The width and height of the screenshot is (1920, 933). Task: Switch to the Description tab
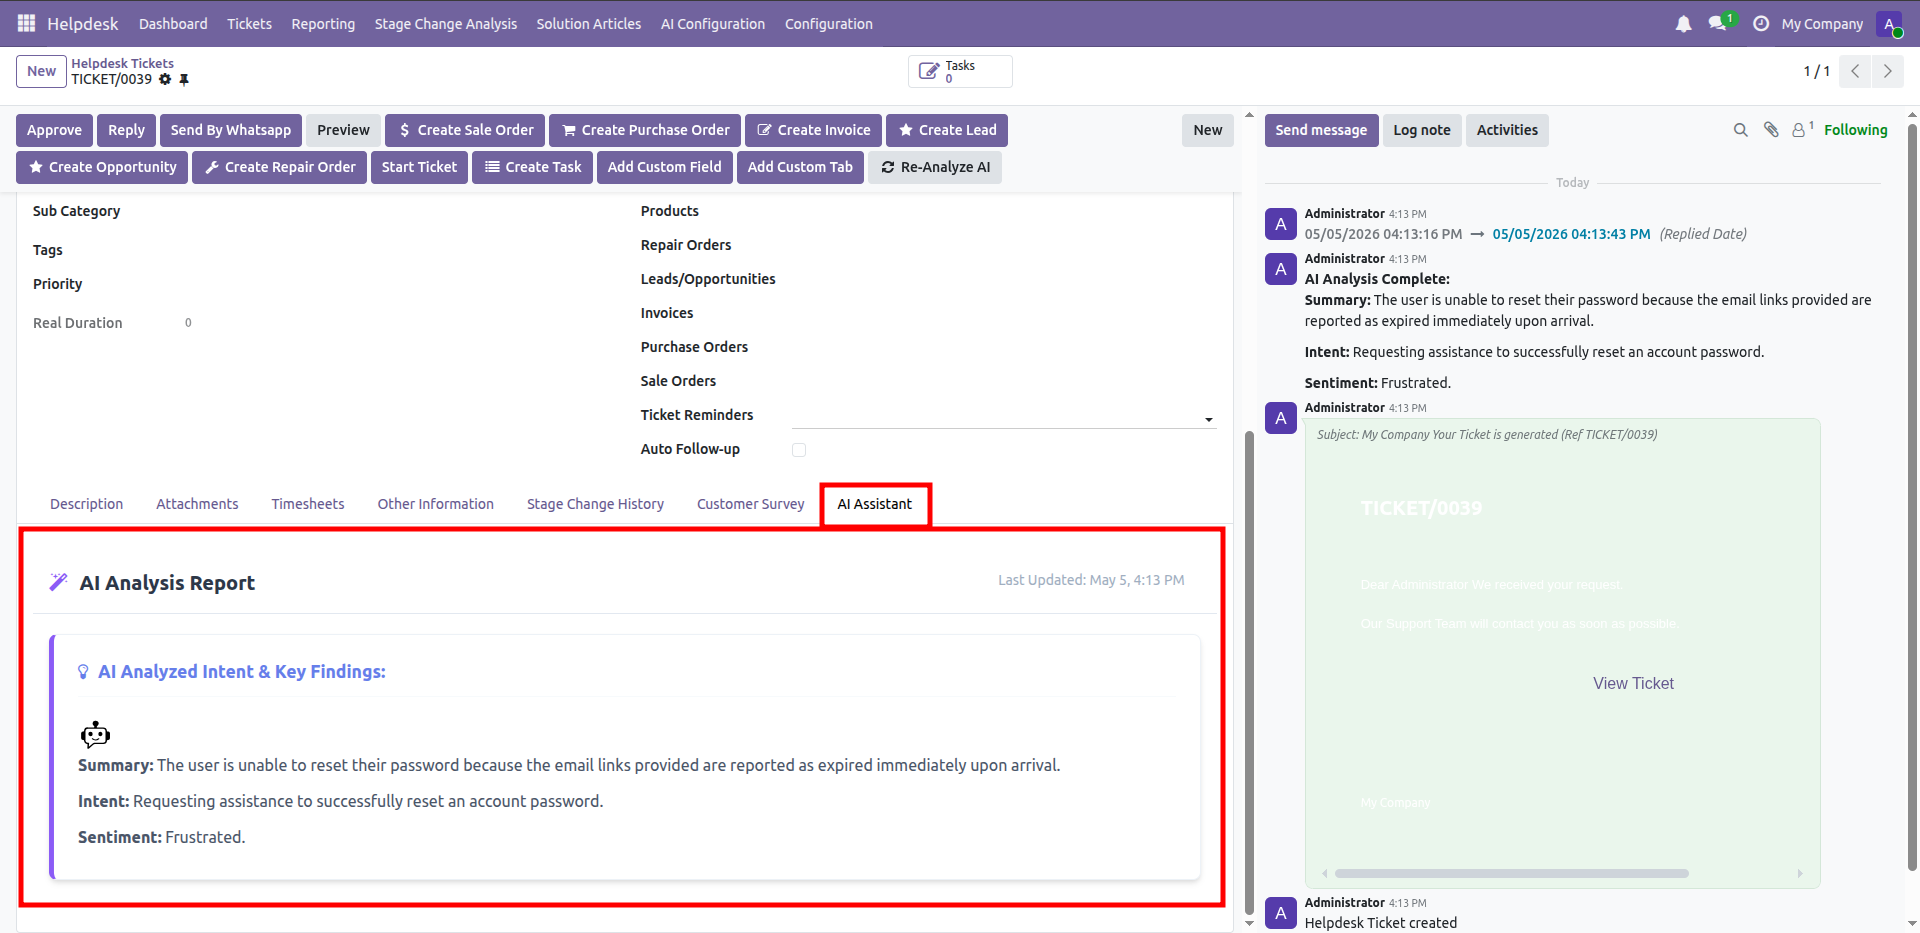coord(87,504)
